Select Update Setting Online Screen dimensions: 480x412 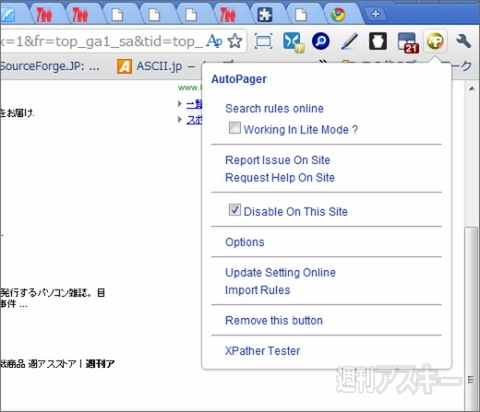tap(280, 272)
